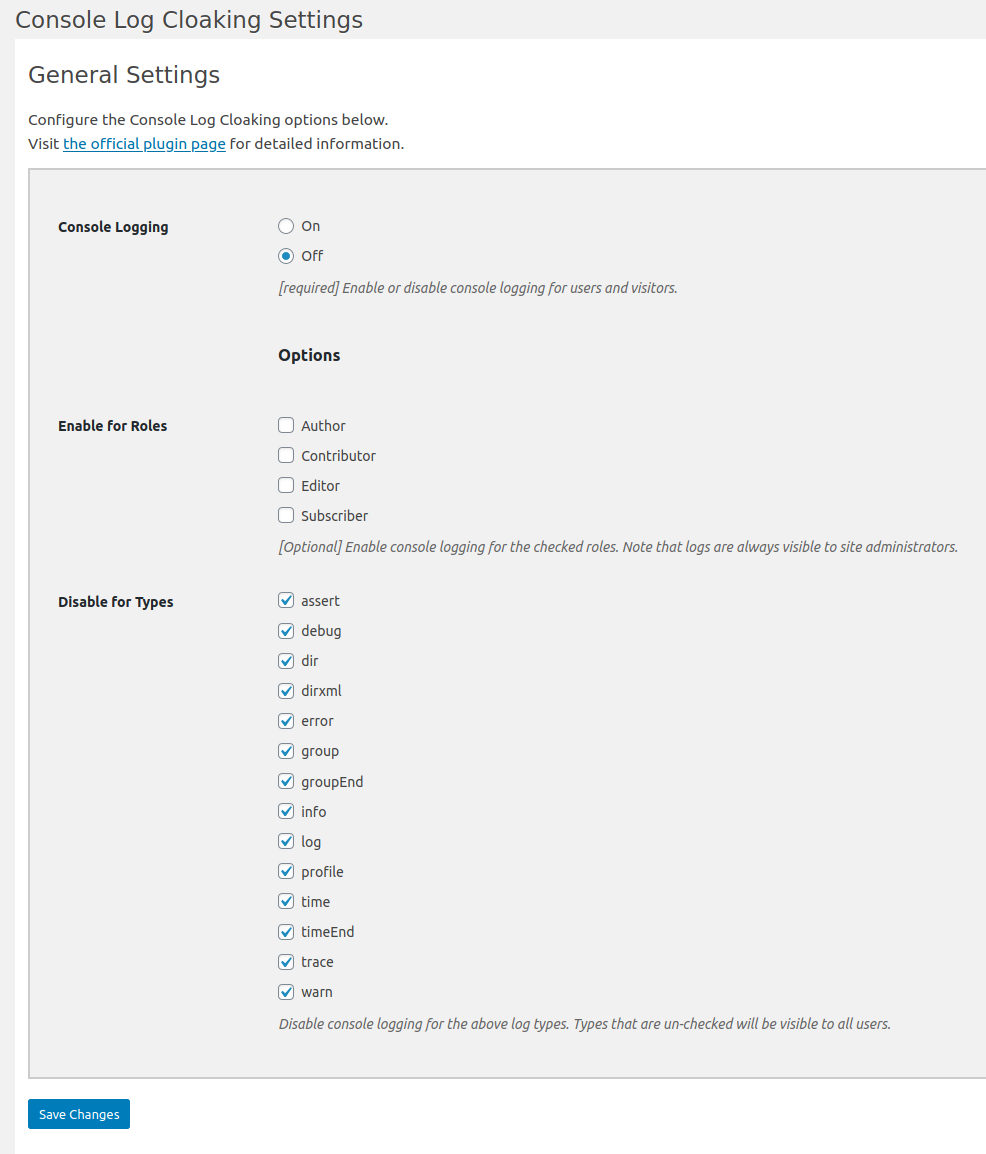986x1154 pixels.
Task: Open the official plugin page link
Action: (144, 144)
